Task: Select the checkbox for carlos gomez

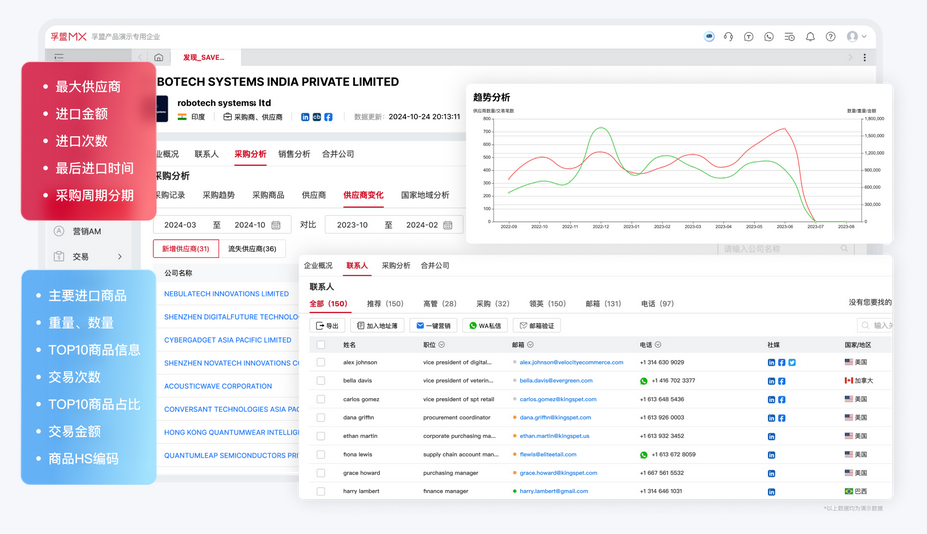Action: tap(321, 399)
